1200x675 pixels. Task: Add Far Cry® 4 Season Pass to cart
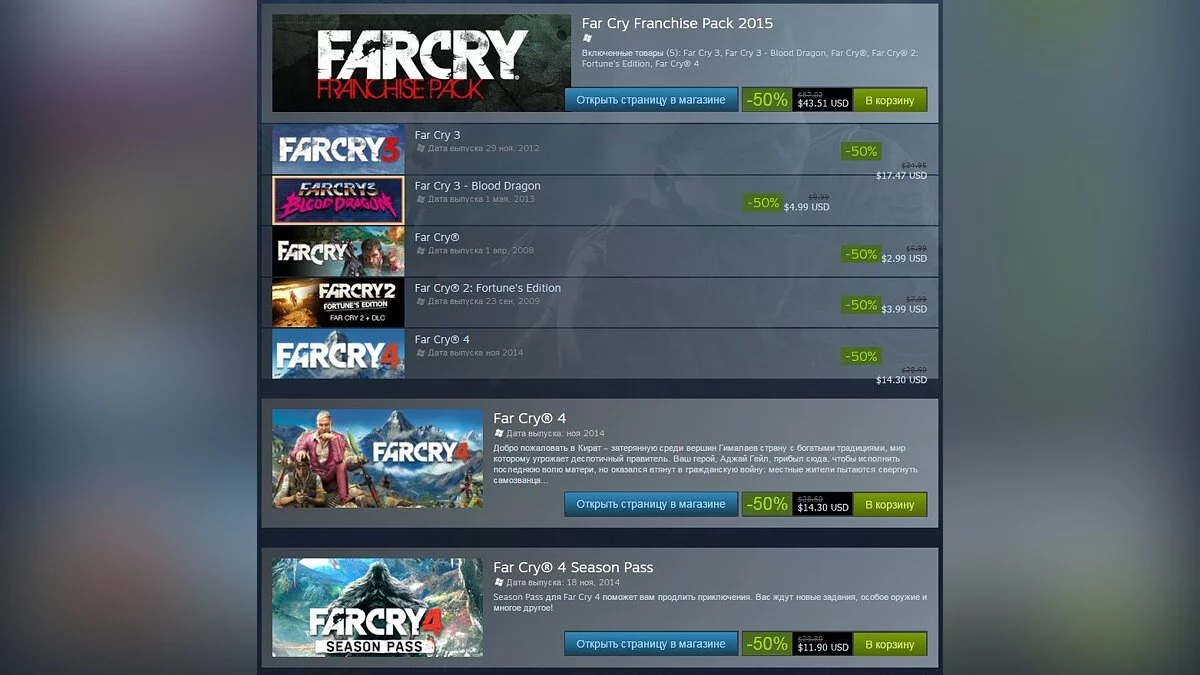click(x=890, y=644)
